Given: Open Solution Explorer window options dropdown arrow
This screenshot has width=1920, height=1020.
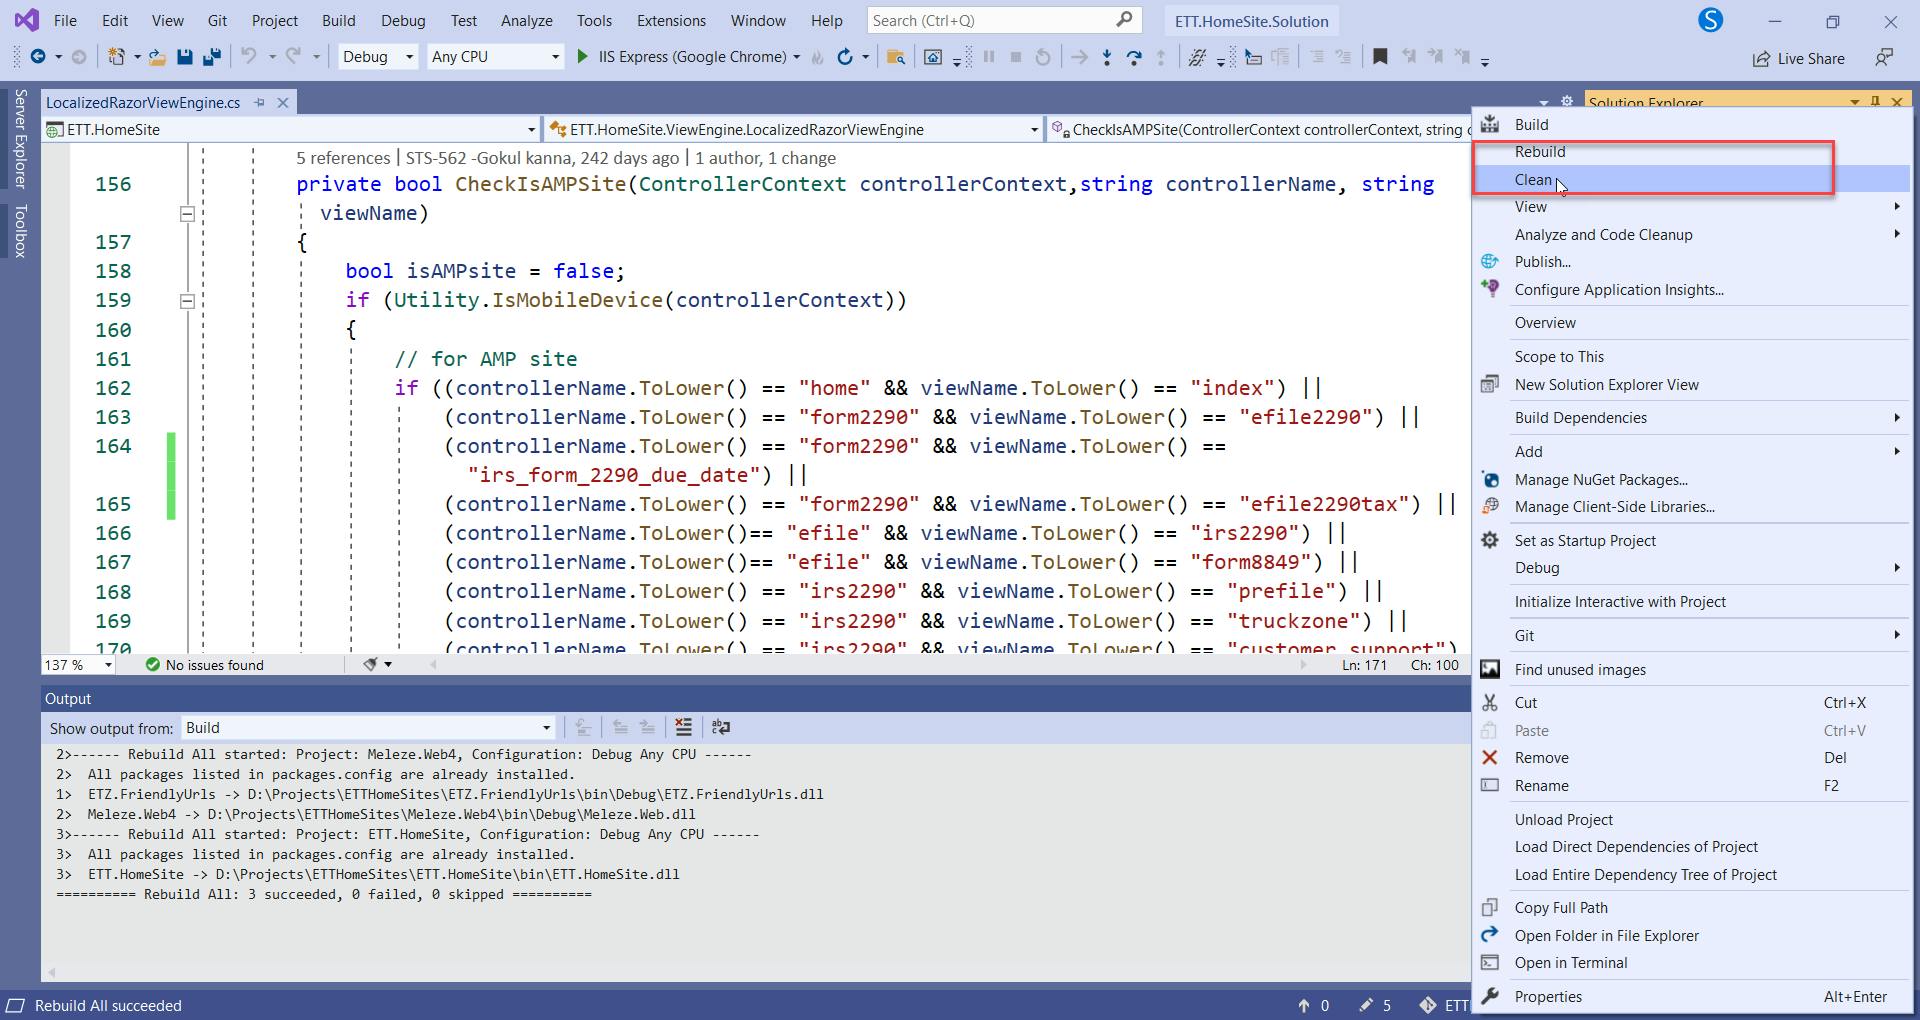Looking at the screenshot, I should click(x=1855, y=102).
